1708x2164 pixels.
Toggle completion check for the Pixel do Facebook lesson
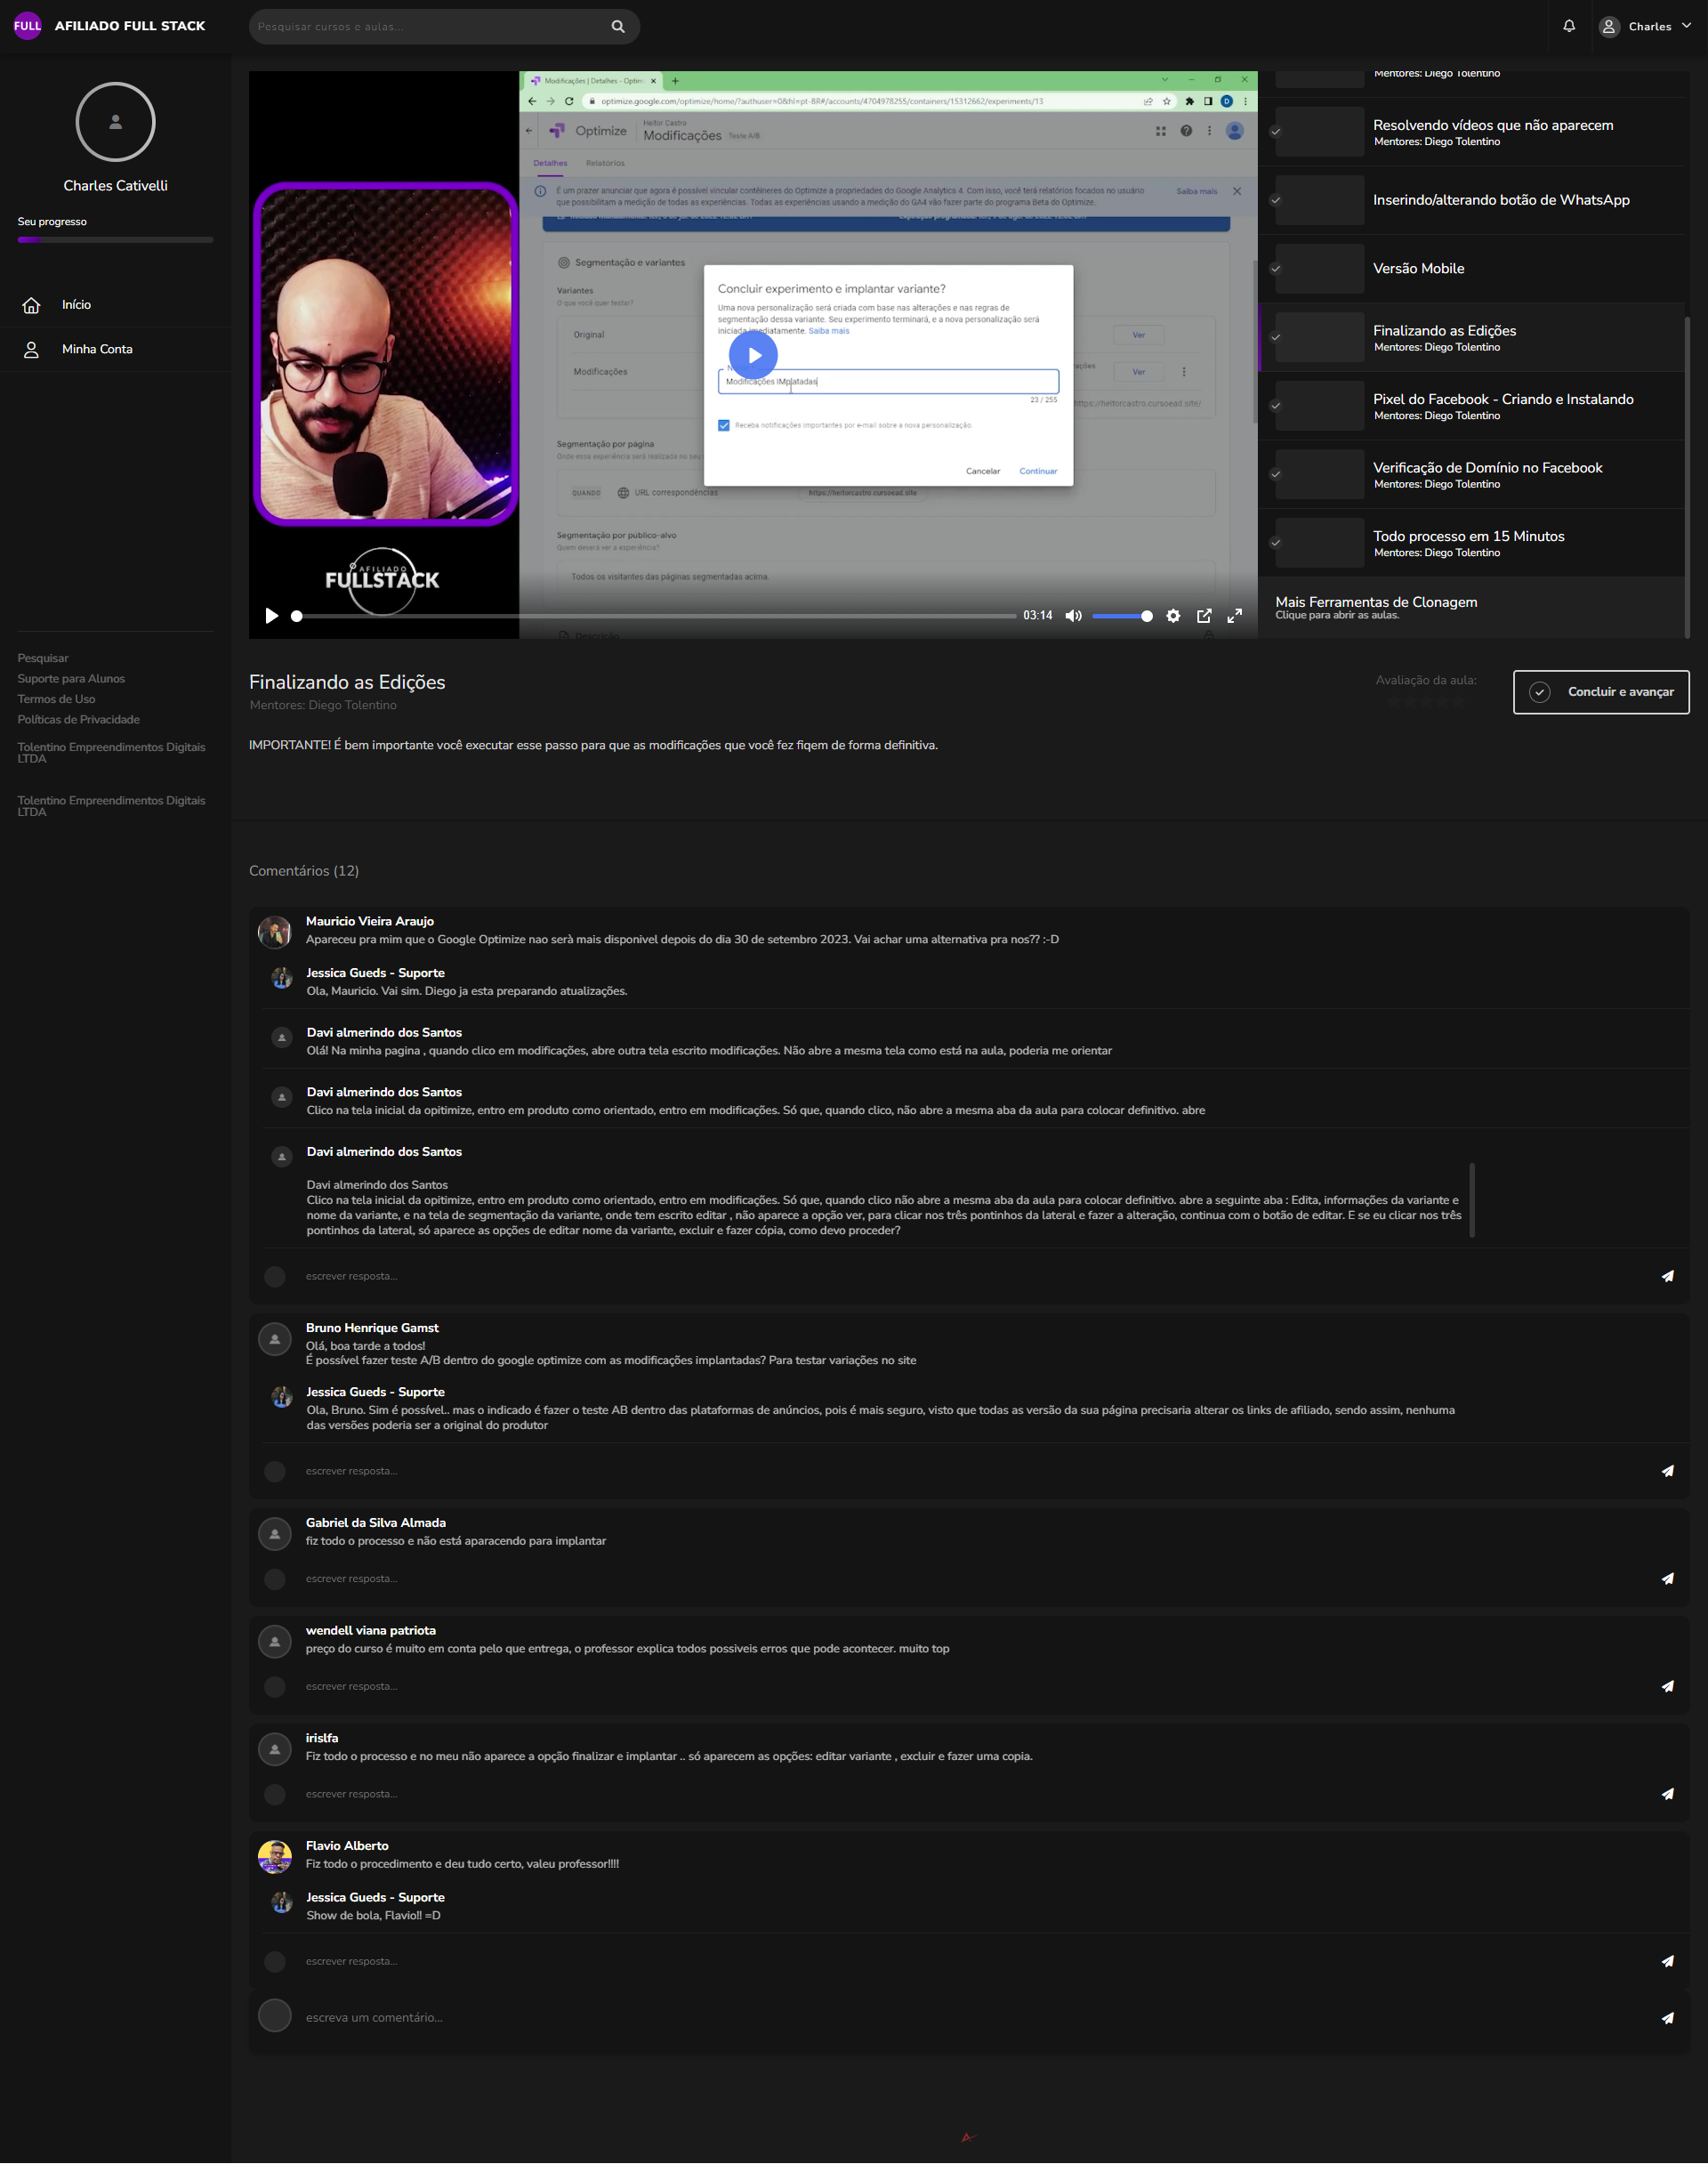[1275, 406]
